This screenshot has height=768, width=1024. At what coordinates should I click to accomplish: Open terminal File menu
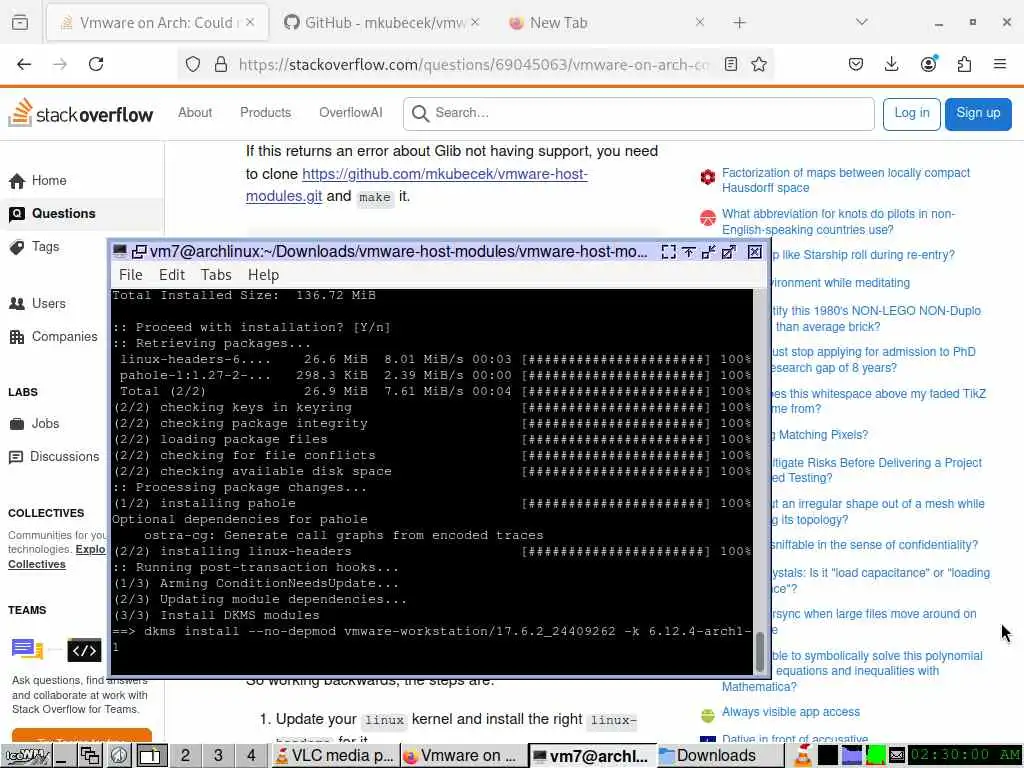[131, 275]
